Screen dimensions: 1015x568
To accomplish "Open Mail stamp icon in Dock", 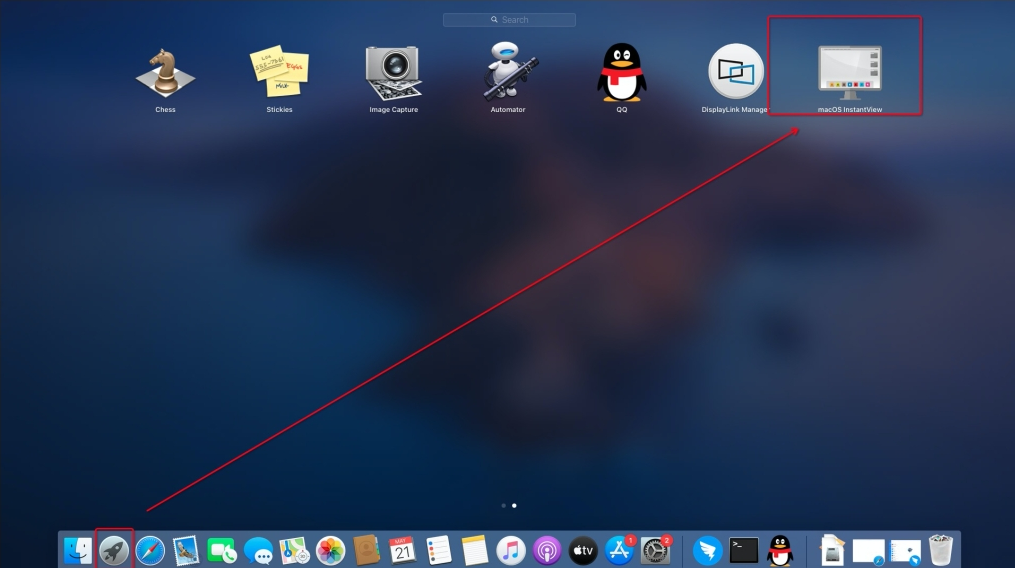I will 186,551.
